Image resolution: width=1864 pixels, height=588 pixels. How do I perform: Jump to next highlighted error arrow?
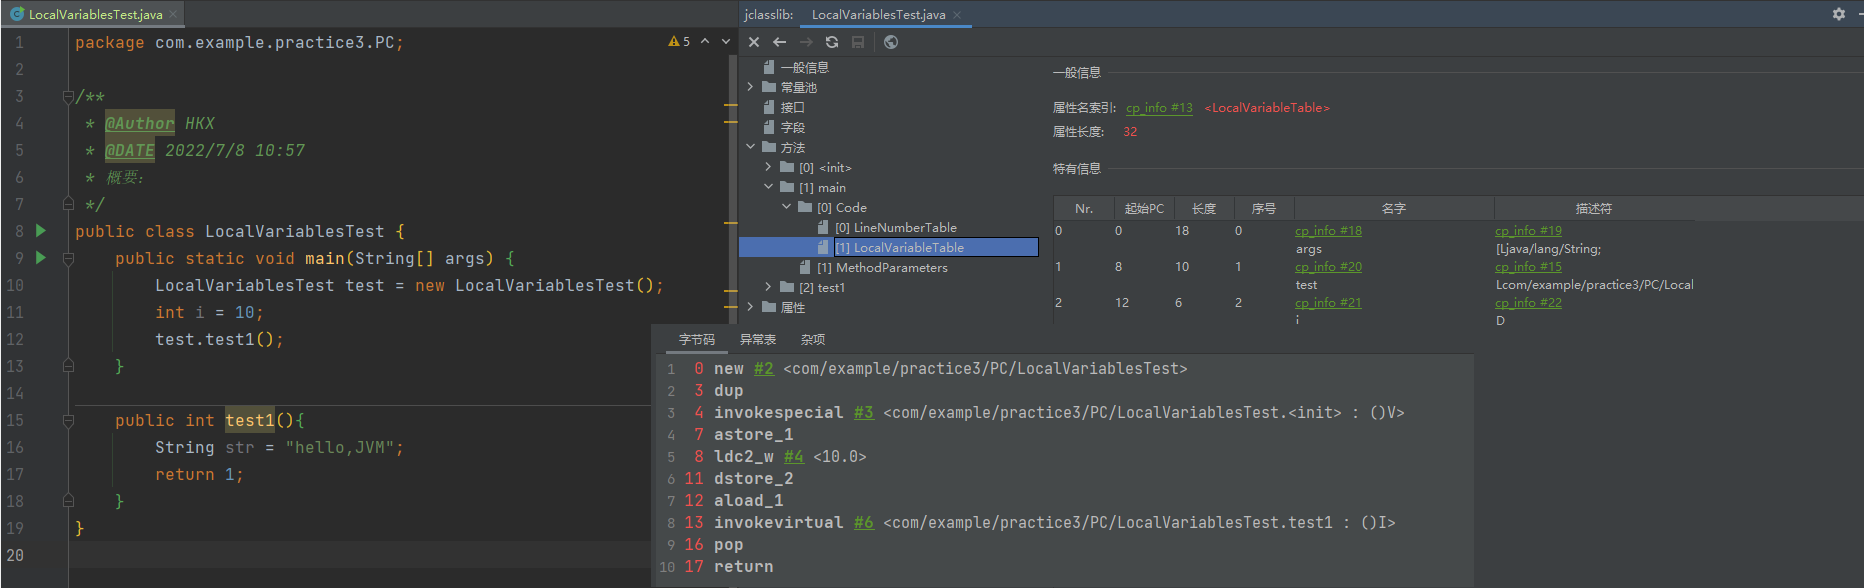726,42
